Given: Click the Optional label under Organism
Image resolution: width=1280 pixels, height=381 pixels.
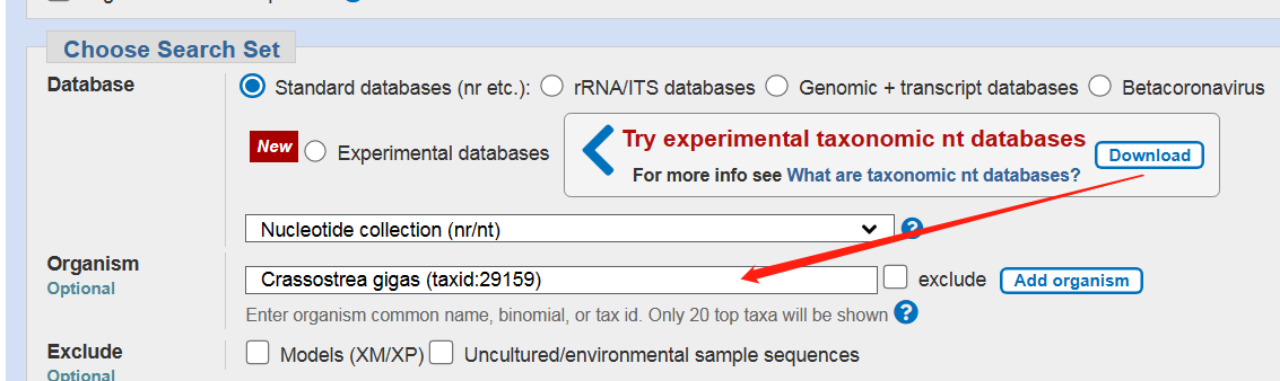Looking at the screenshot, I should (81, 289).
